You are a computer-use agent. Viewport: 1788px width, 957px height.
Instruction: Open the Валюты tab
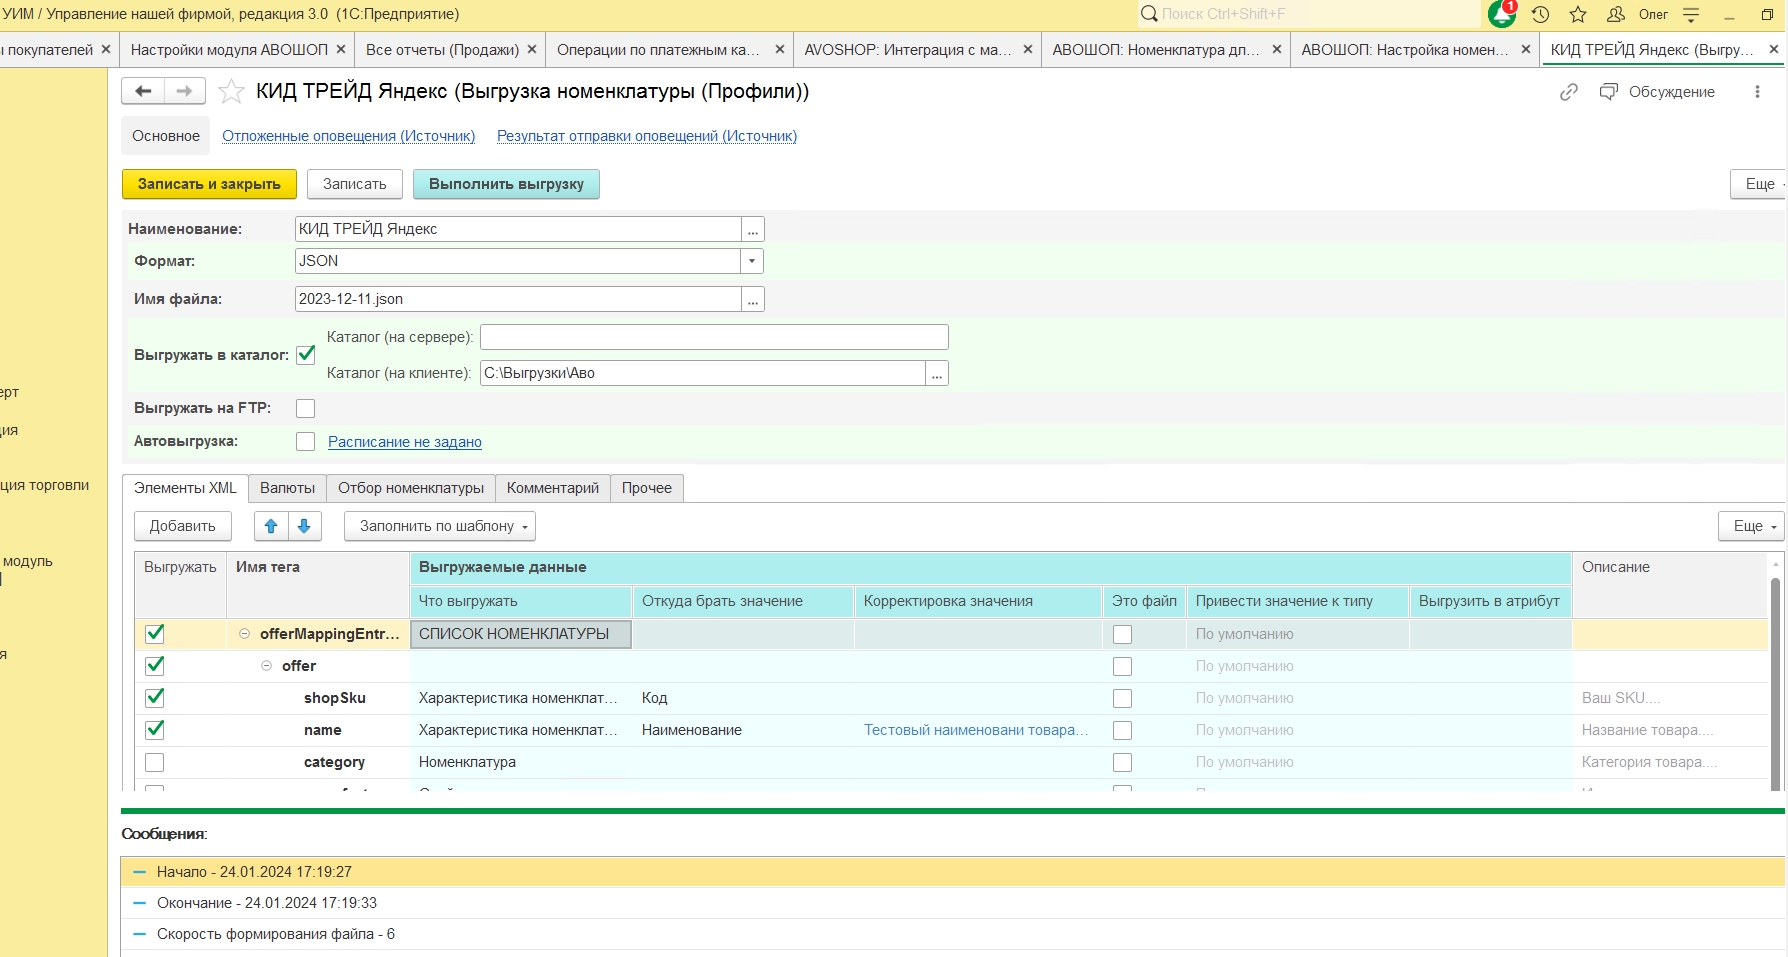(x=287, y=488)
